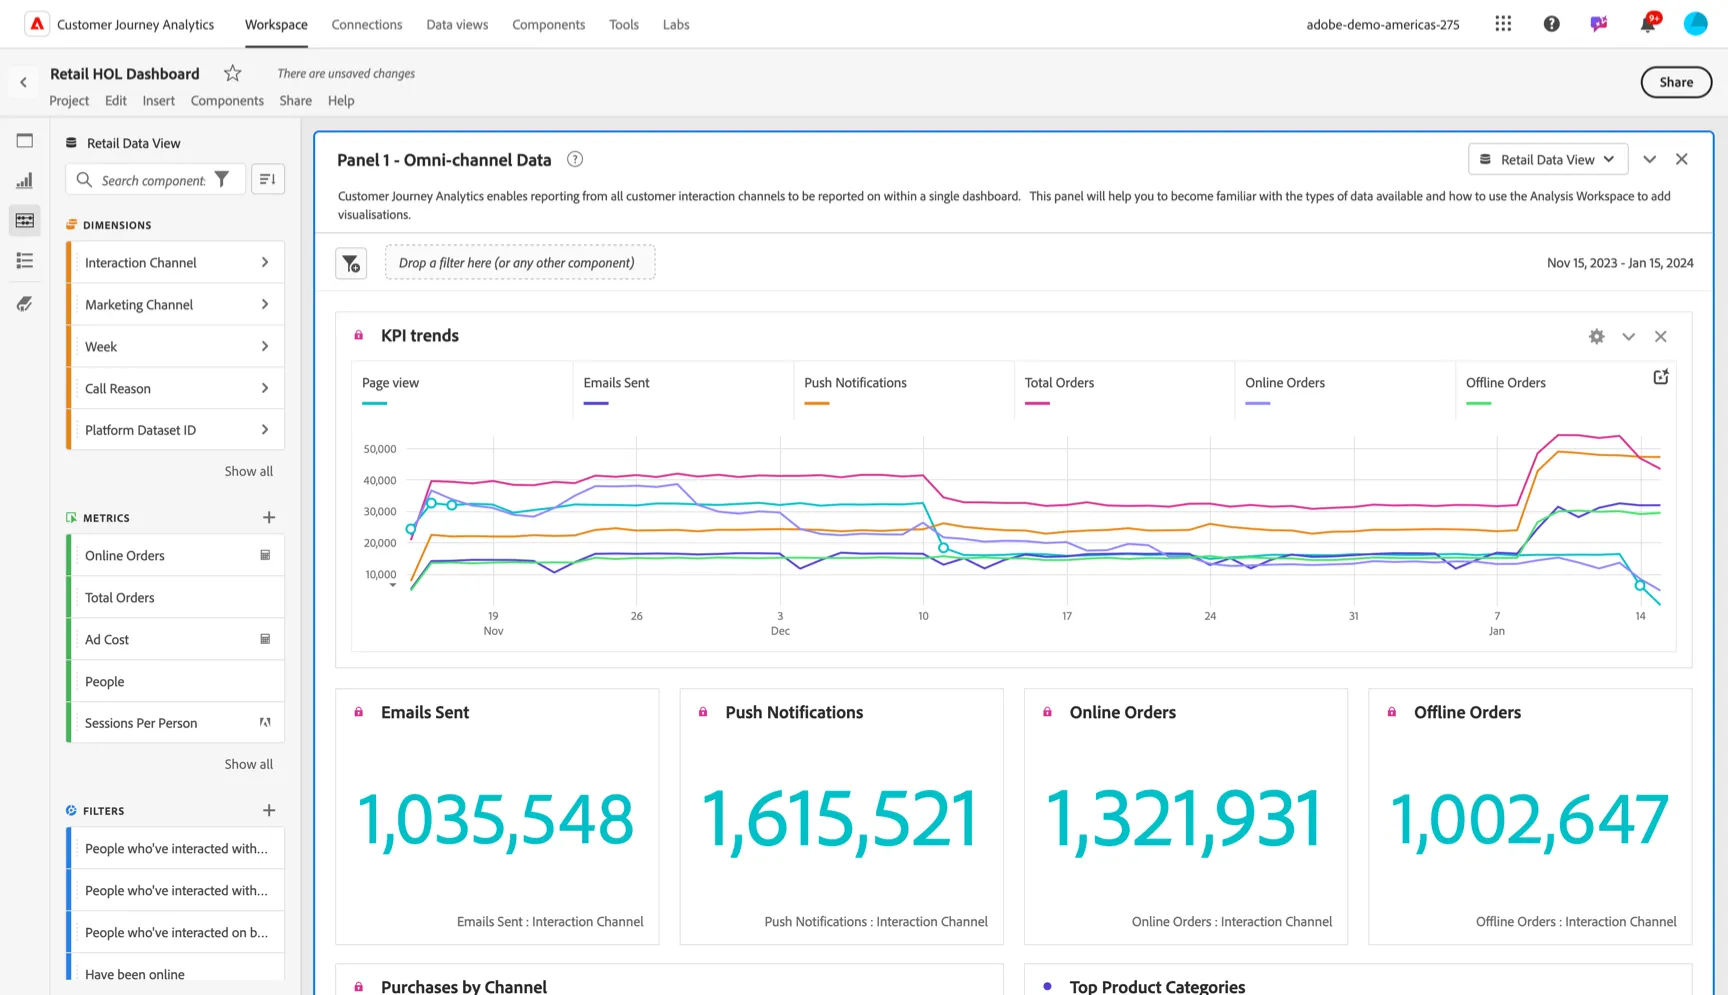Open the Visualizations icon in left rail
Screen dimensions: 1728x995
coord(25,181)
